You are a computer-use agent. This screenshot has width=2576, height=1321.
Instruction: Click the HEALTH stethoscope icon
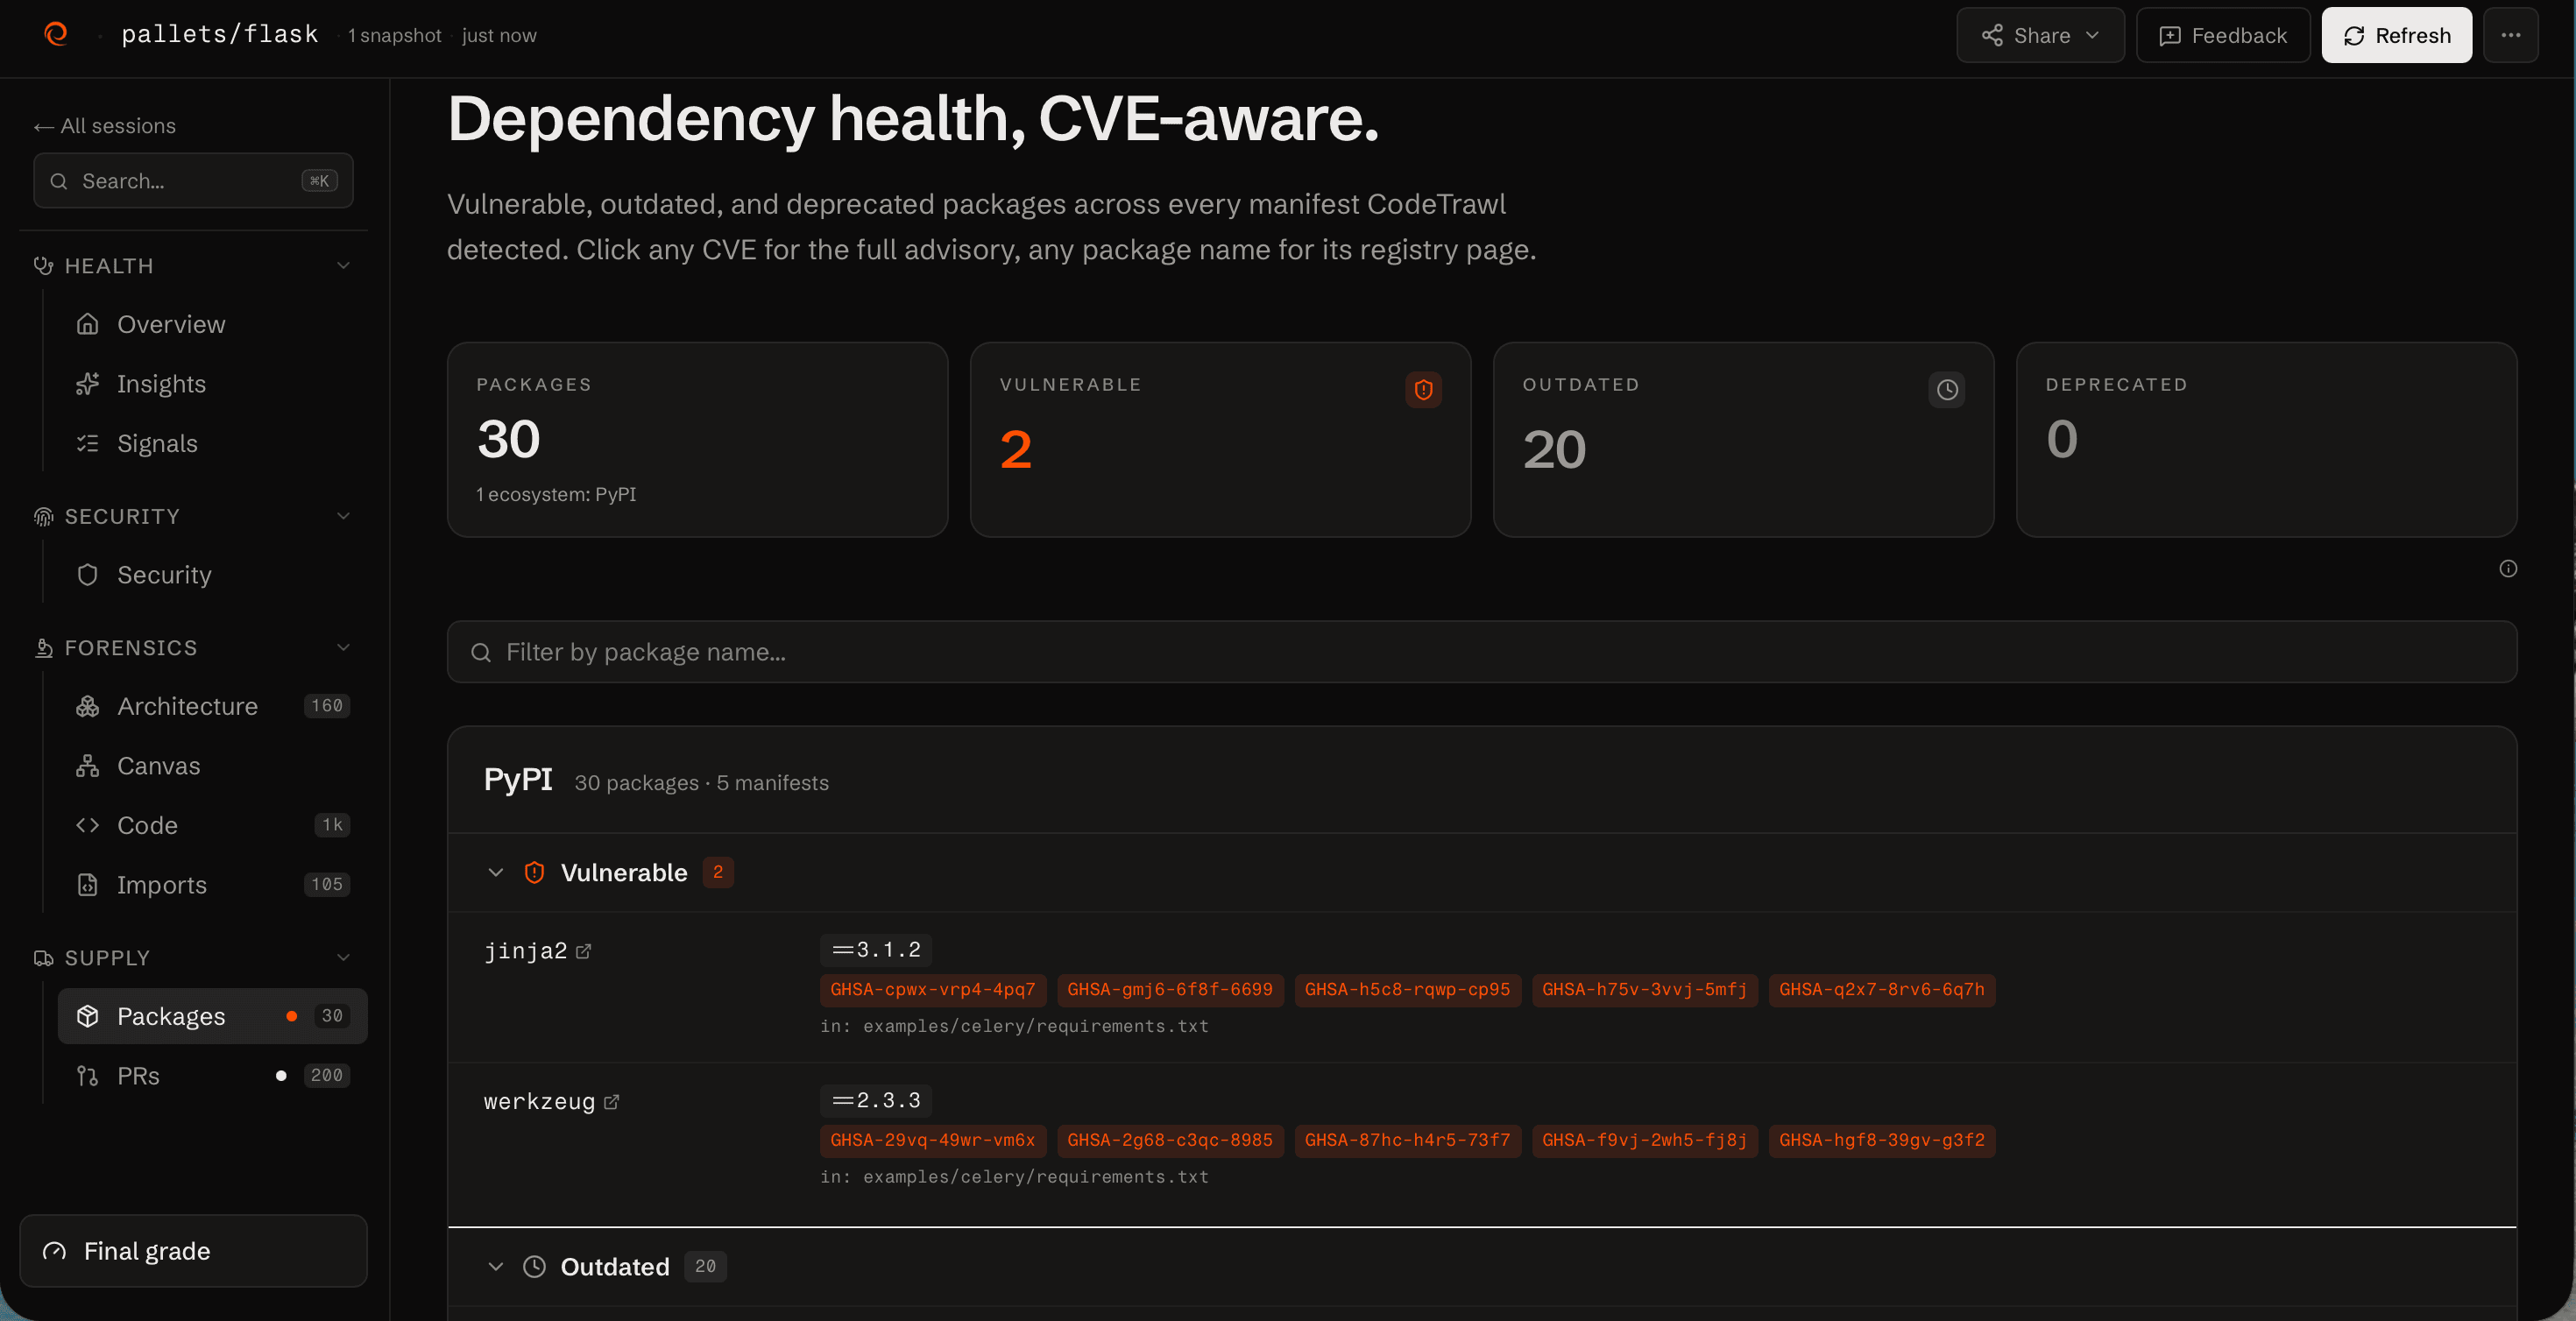click(x=43, y=266)
